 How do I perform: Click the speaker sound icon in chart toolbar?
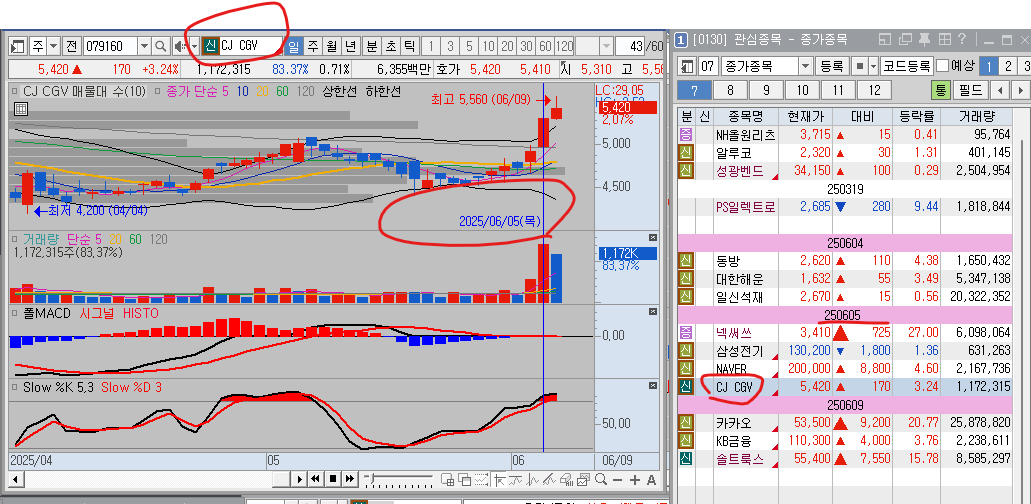(180, 46)
